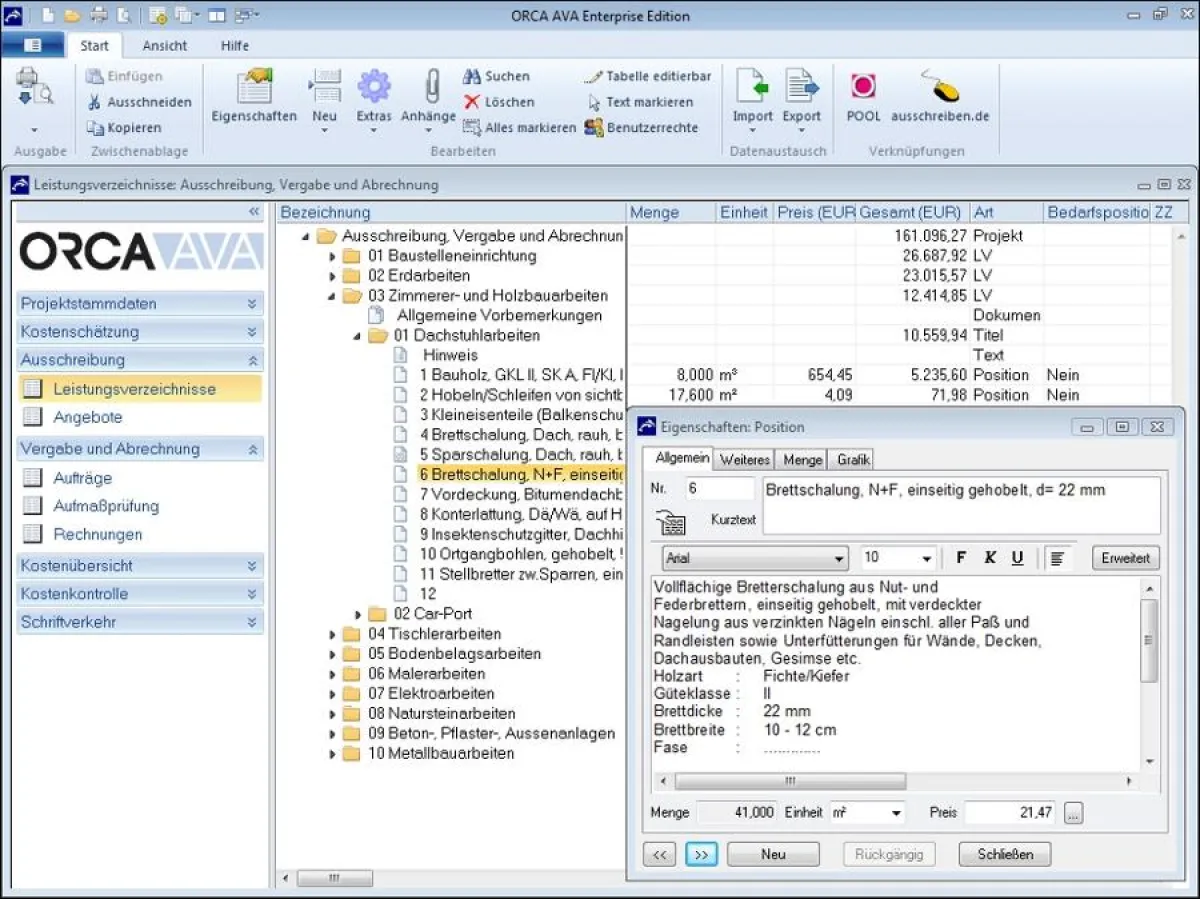Click the Anhänge paperclip icon
This screenshot has height=899, width=1200.
coord(428,95)
